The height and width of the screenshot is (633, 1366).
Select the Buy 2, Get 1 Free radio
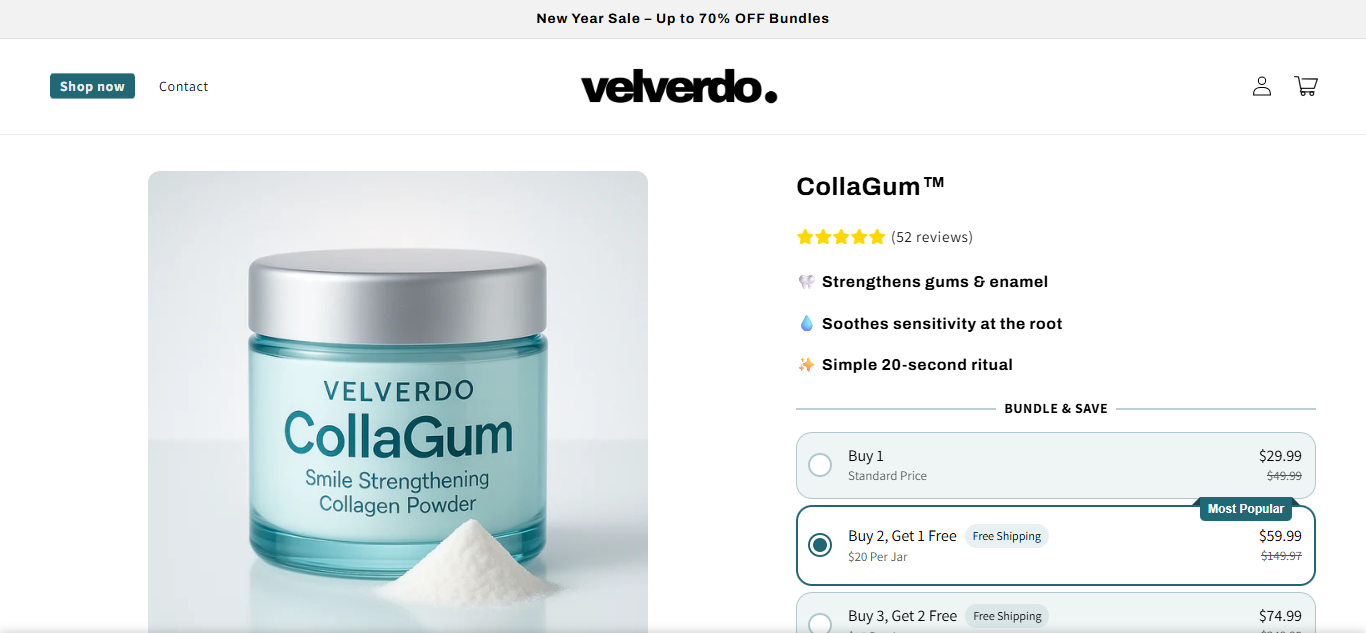point(820,545)
